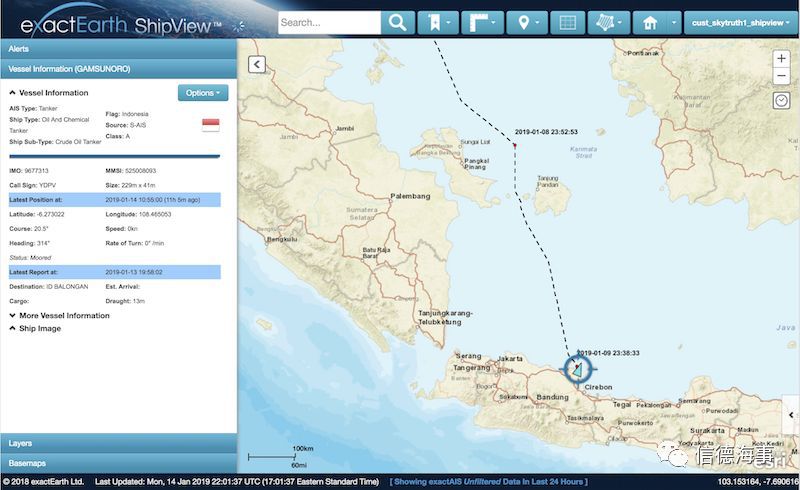This screenshot has width=800, height=490.
Task: Open the Alerts panel
Action: click(119, 49)
